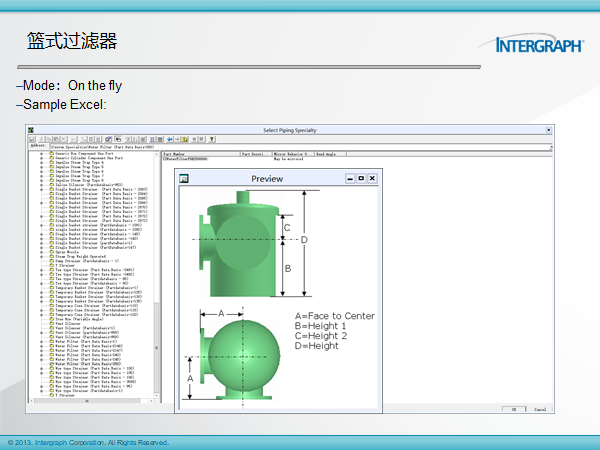Select Impulse Steam Trap Type 8 folder

coord(77,180)
